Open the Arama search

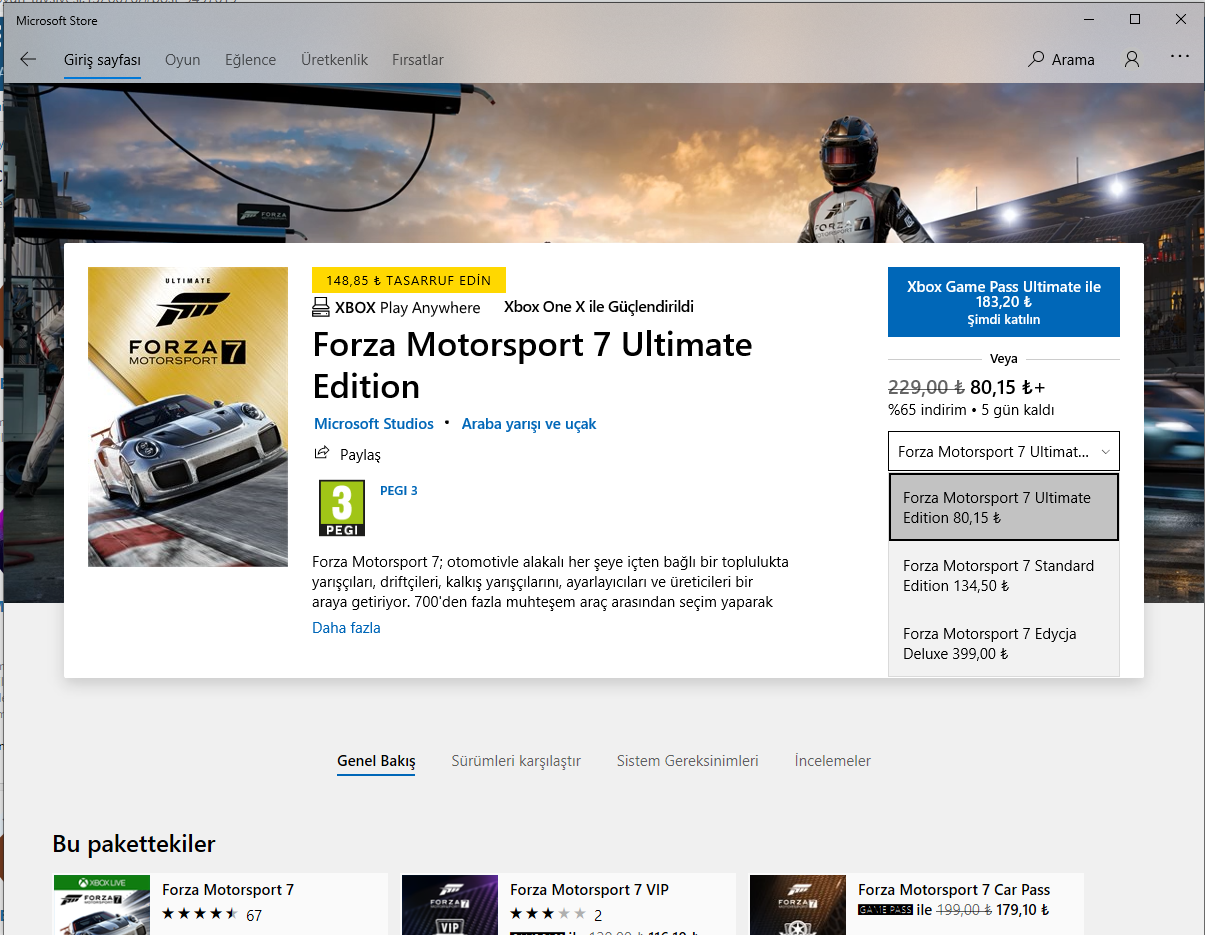pyautogui.click(x=1061, y=59)
